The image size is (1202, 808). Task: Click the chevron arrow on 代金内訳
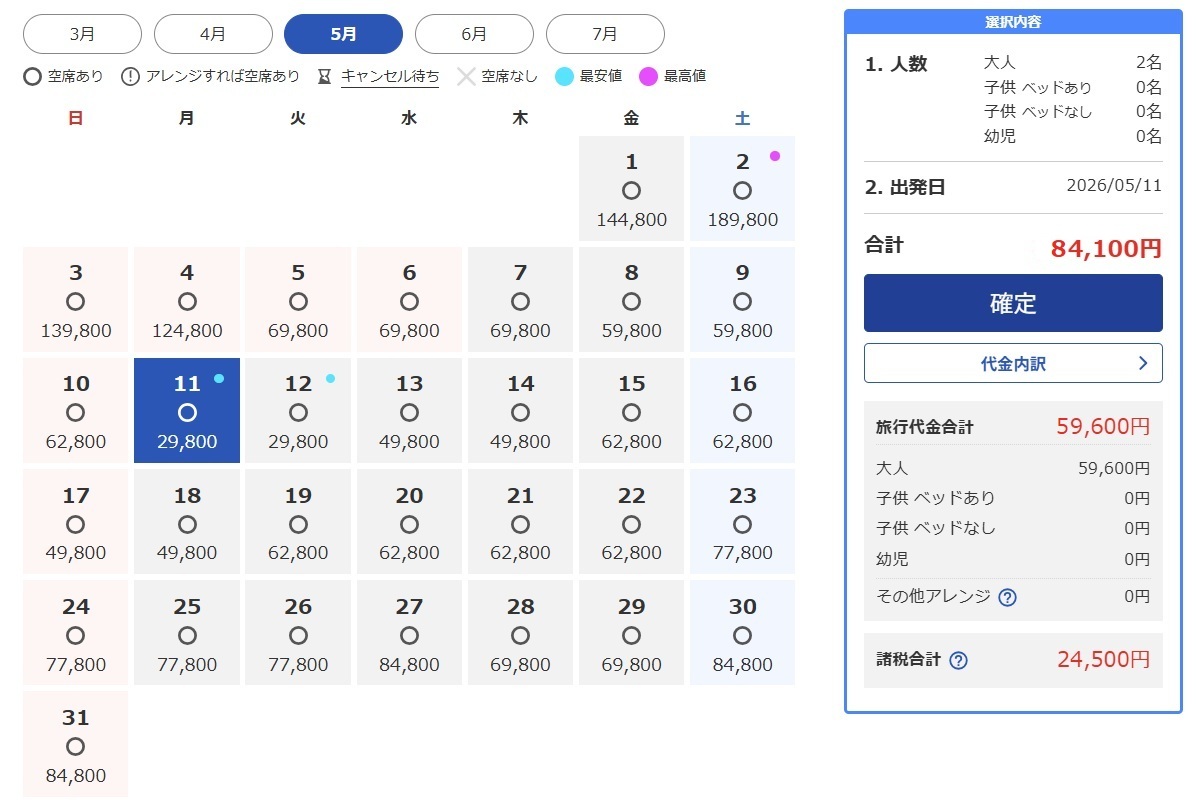point(1143,363)
